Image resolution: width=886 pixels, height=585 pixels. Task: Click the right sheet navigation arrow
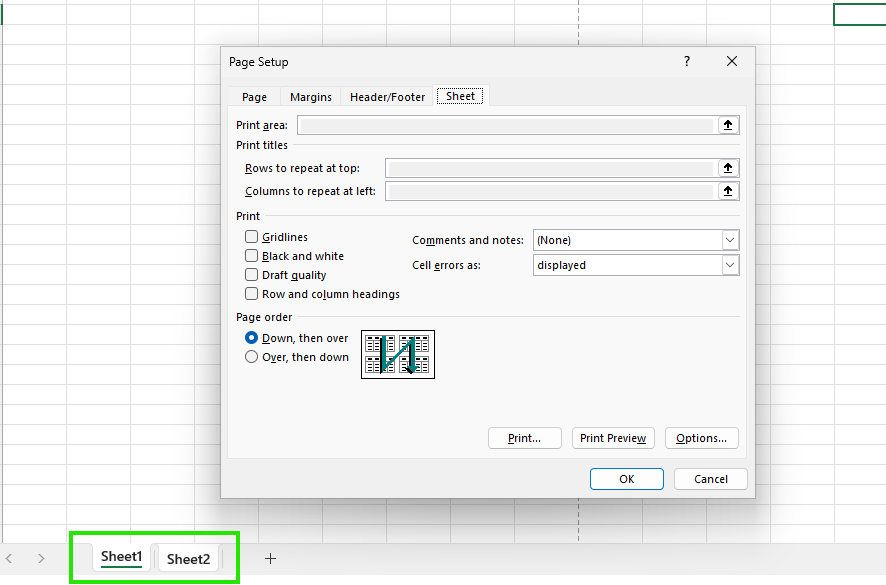(40, 557)
